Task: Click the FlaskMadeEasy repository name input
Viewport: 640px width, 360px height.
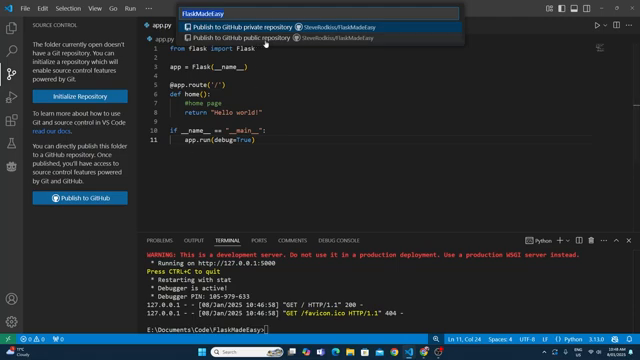Action: tap(319, 13)
